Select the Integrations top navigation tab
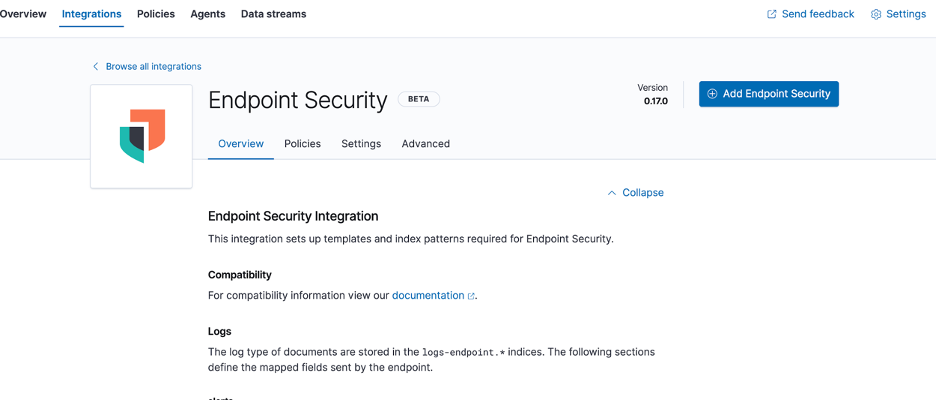Image resolution: width=936 pixels, height=400 pixels. [x=91, y=14]
